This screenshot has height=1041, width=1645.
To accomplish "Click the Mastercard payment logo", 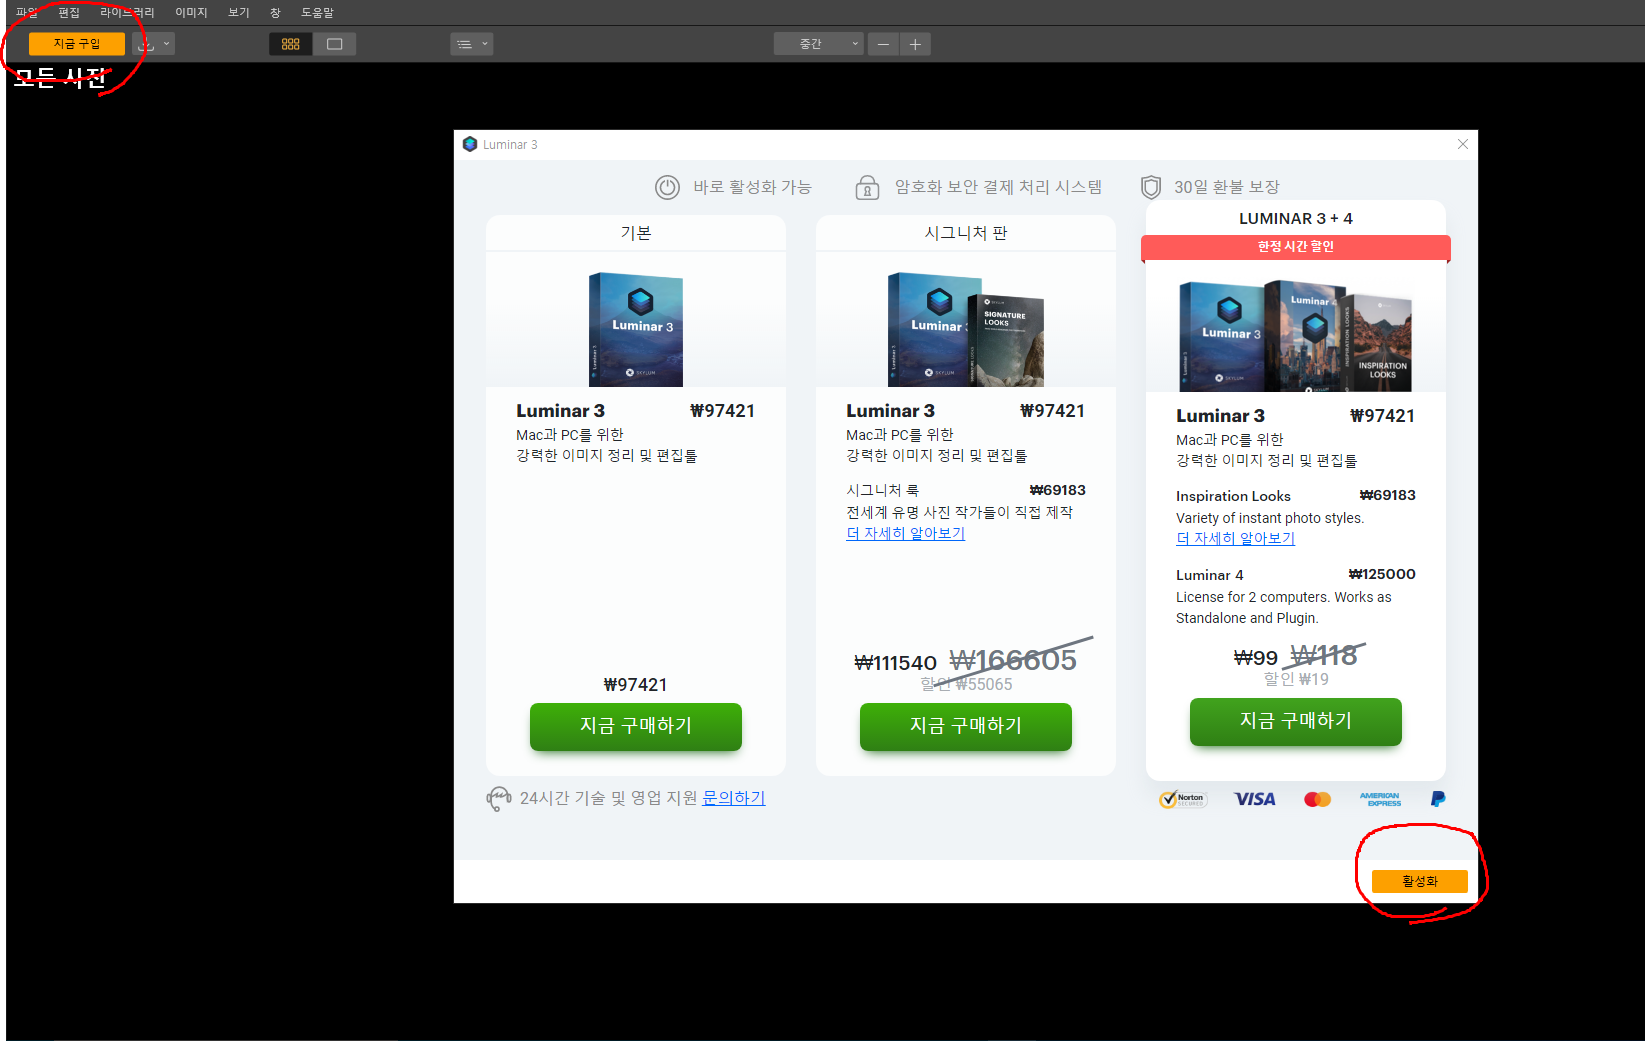I will click(x=1317, y=799).
